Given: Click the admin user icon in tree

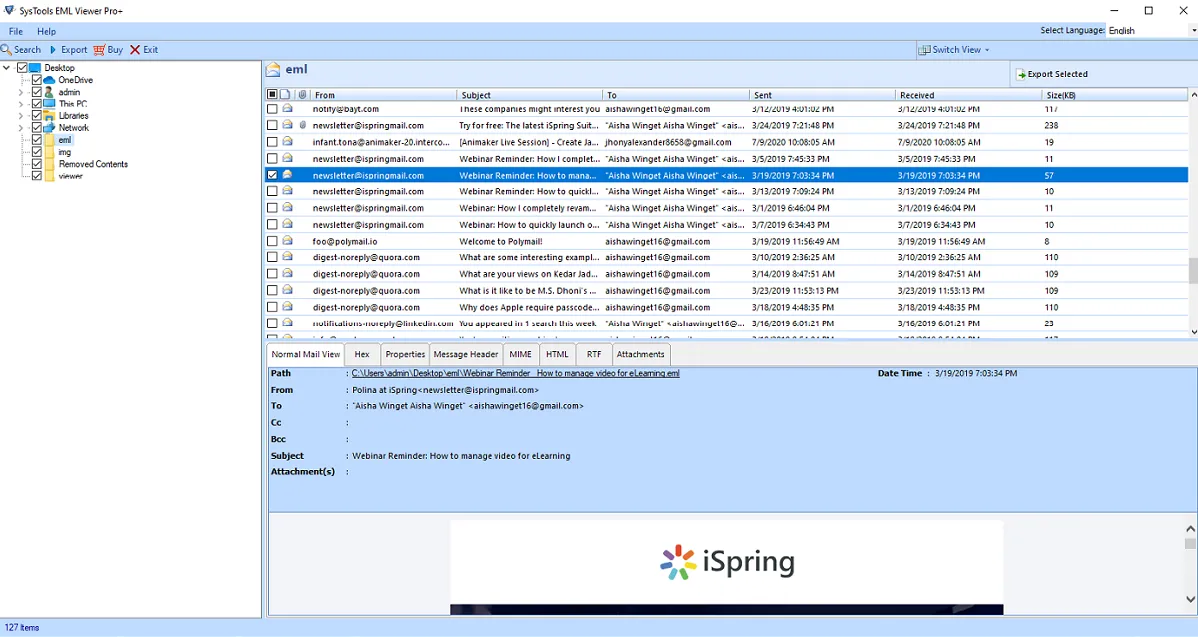Looking at the screenshot, I should 49,92.
